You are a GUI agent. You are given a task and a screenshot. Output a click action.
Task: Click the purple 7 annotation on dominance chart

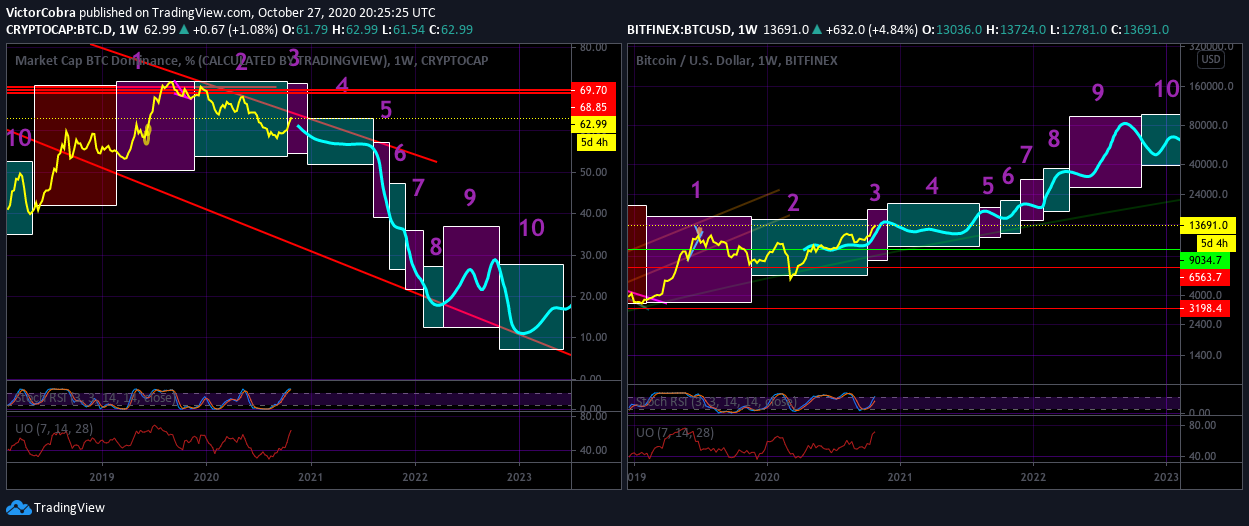(x=418, y=187)
